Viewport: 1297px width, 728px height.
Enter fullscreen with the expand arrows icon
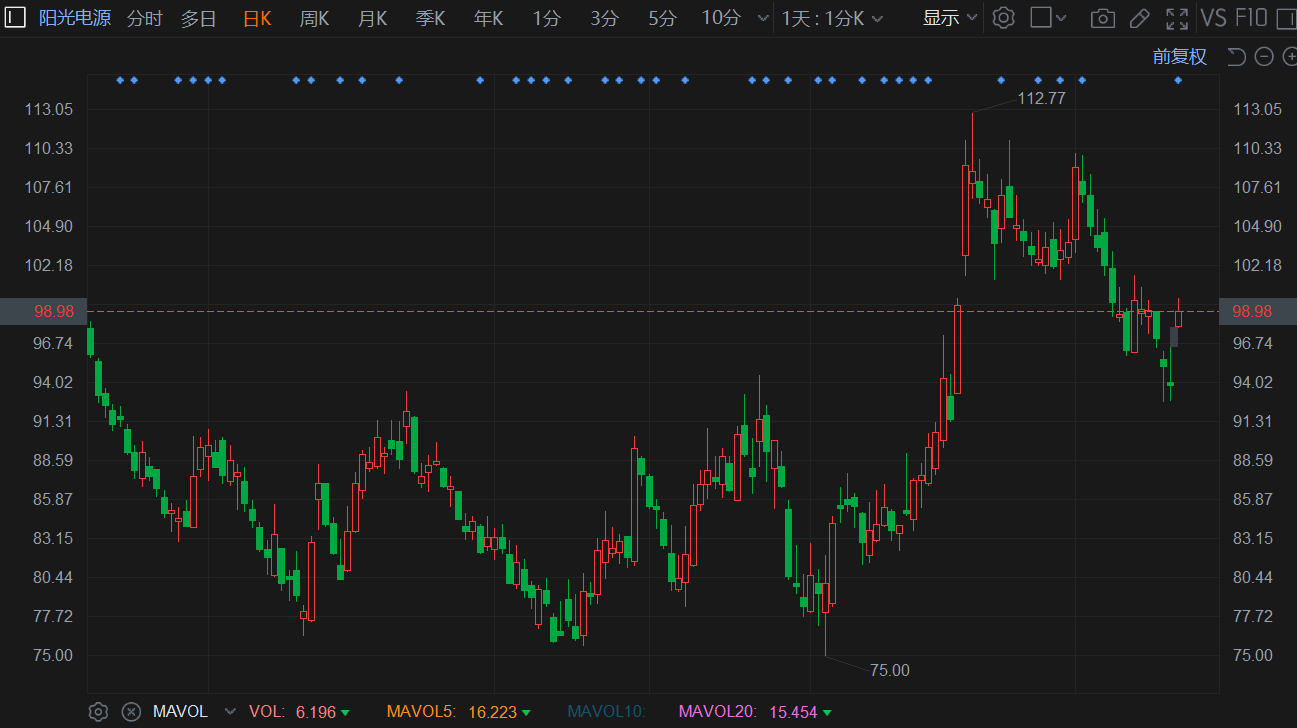pos(1177,18)
